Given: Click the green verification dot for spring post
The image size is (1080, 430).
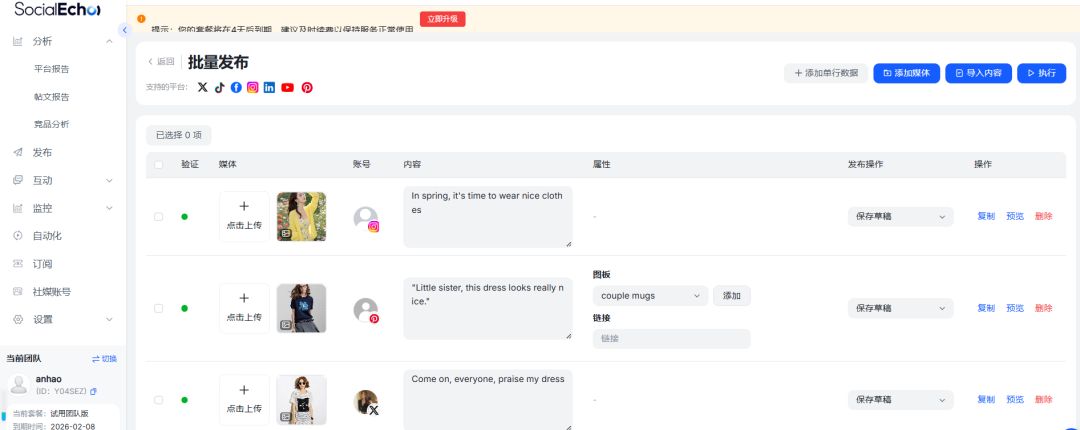Looking at the screenshot, I should tap(184, 216).
